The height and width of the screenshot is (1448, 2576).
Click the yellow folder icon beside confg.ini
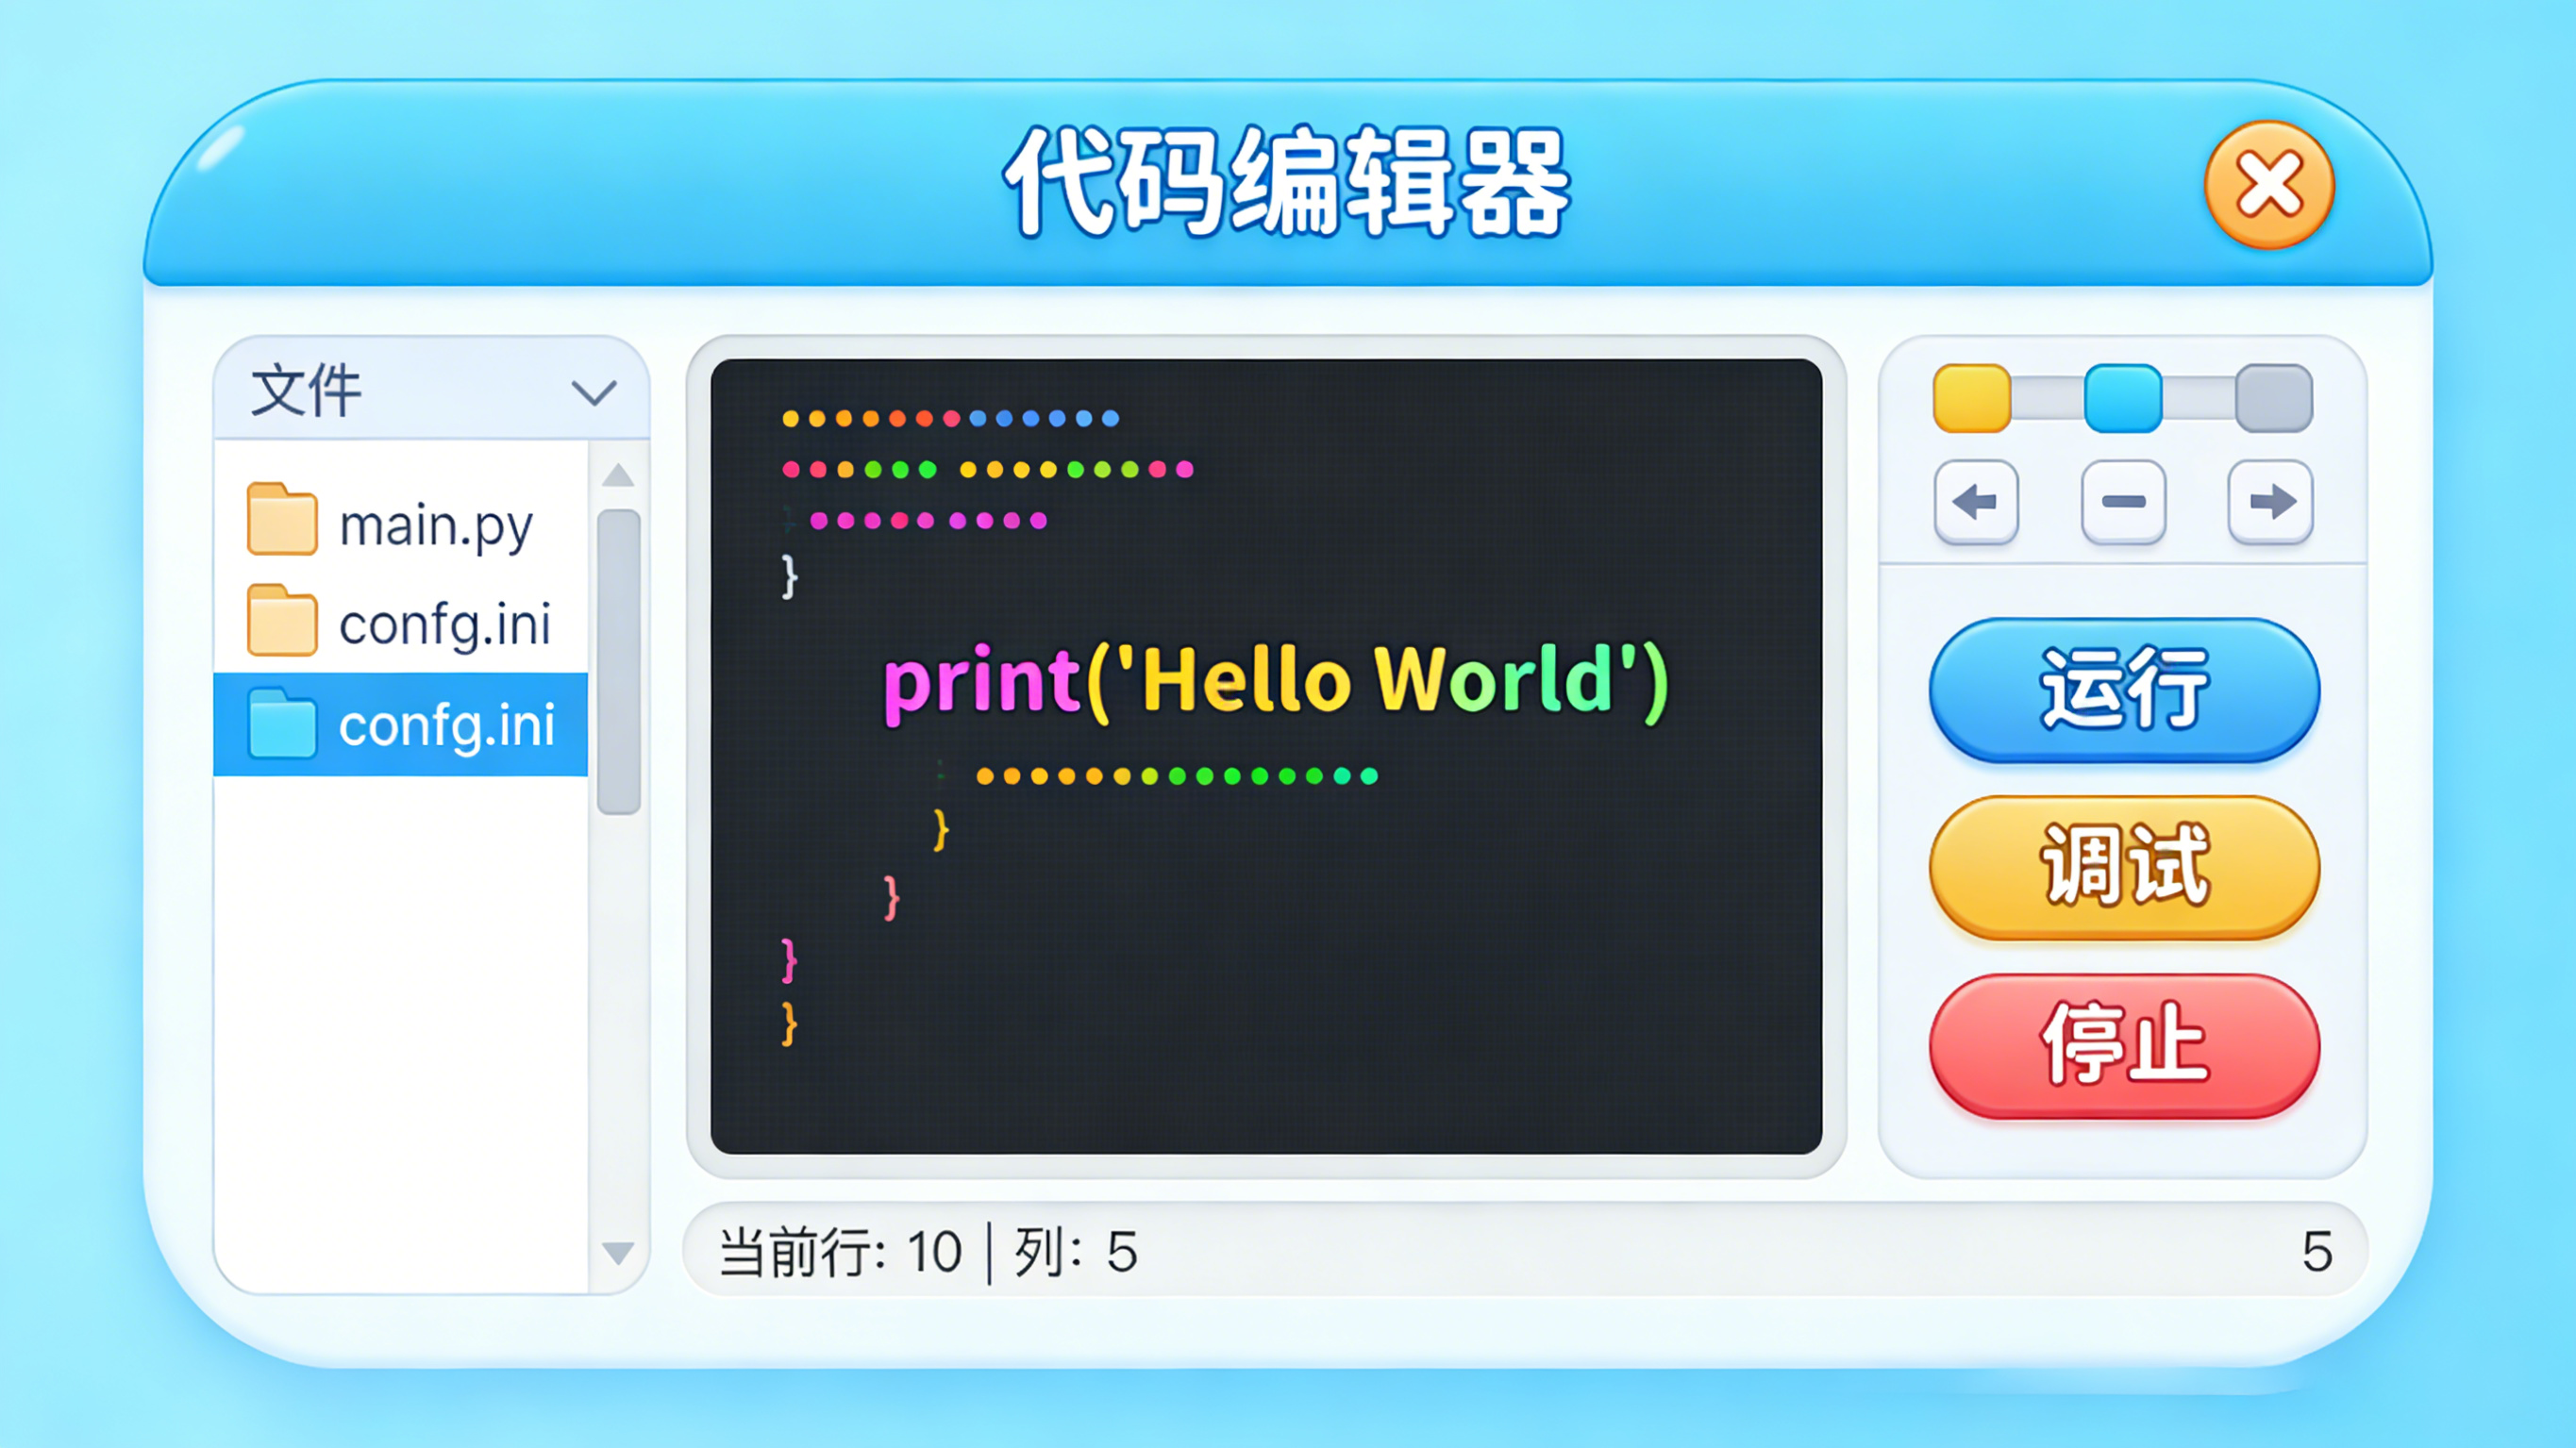283,622
